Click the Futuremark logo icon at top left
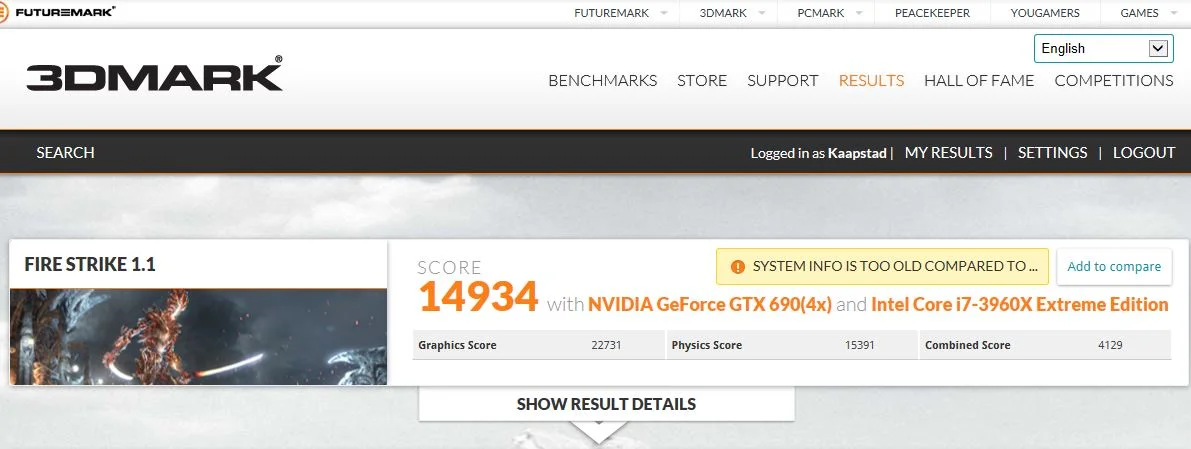The width and height of the screenshot is (1191, 449). click(3, 12)
